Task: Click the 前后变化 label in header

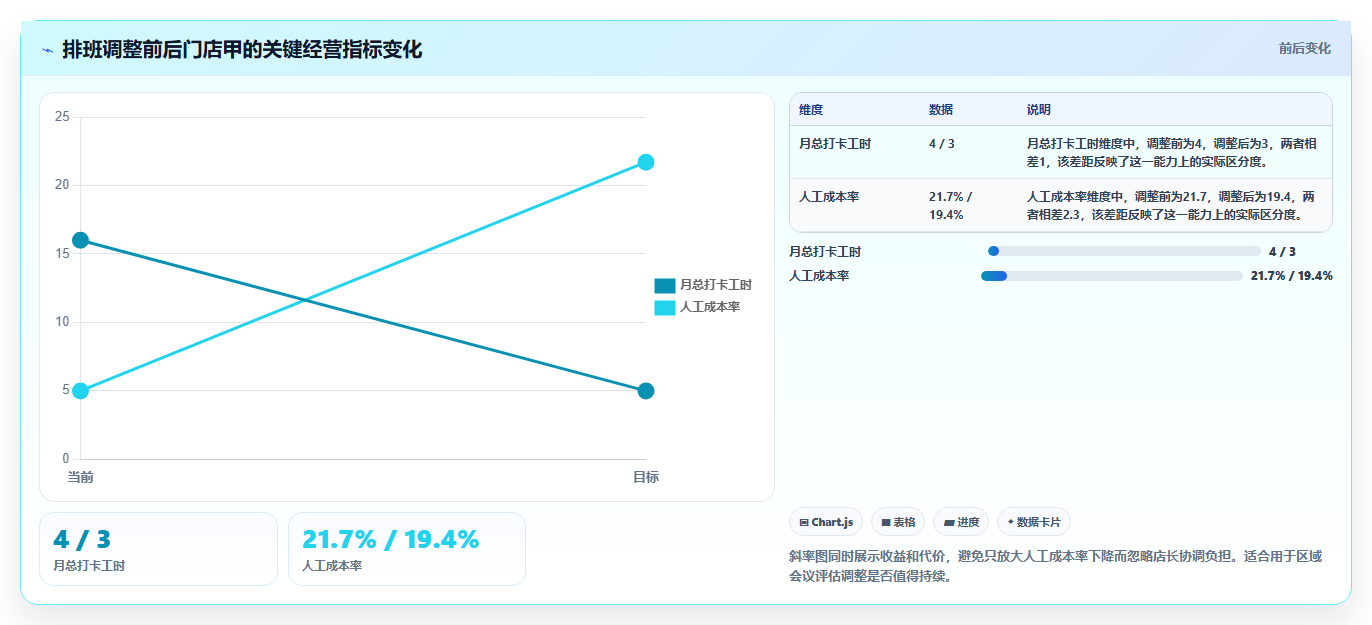Action: [1304, 48]
